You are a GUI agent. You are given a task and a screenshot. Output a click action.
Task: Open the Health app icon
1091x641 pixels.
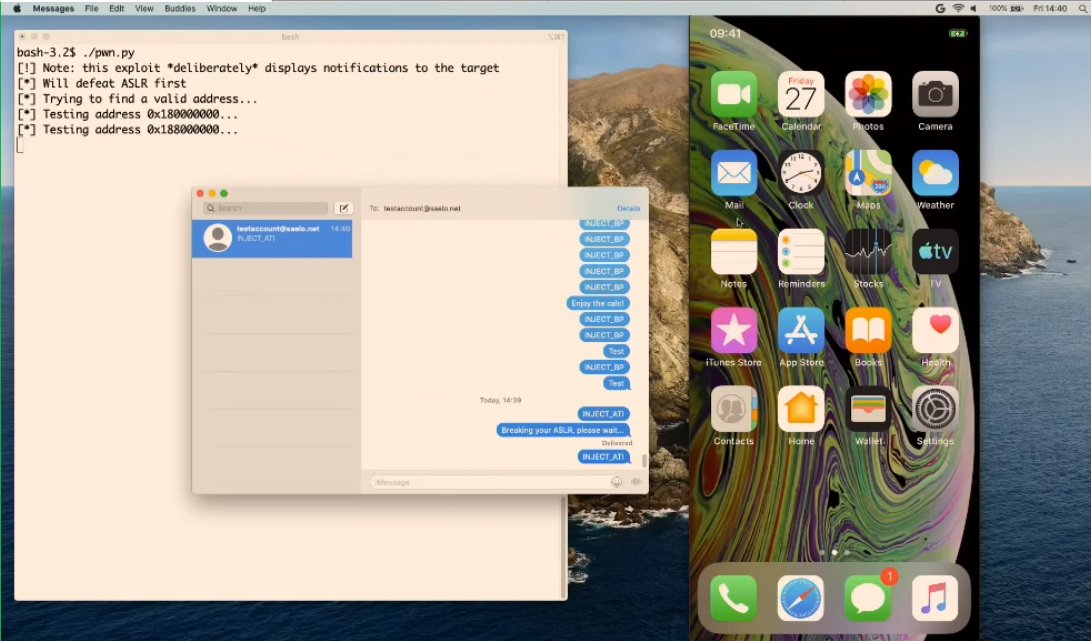tap(935, 331)
